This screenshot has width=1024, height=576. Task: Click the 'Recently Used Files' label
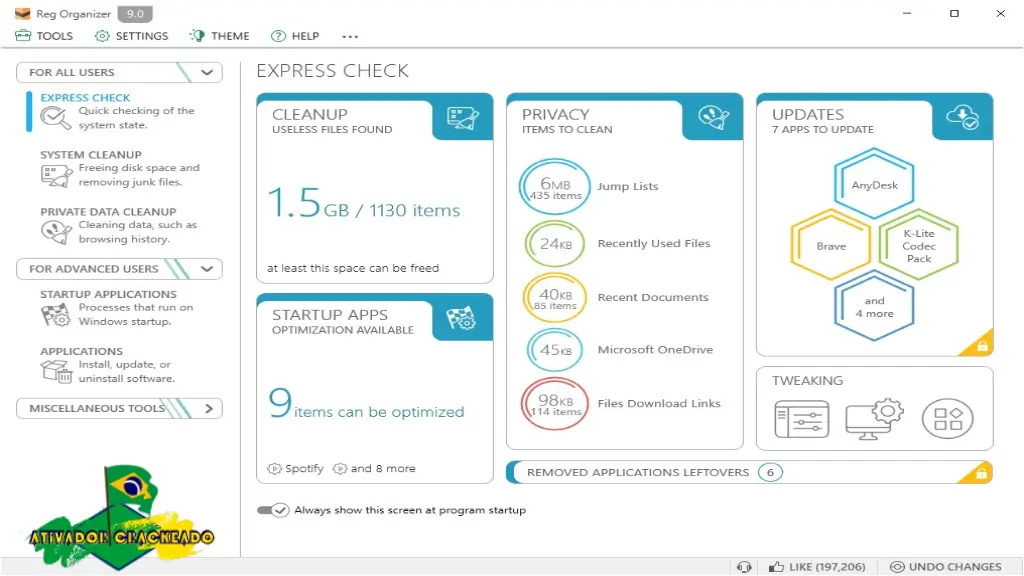[x=654, y=244]
